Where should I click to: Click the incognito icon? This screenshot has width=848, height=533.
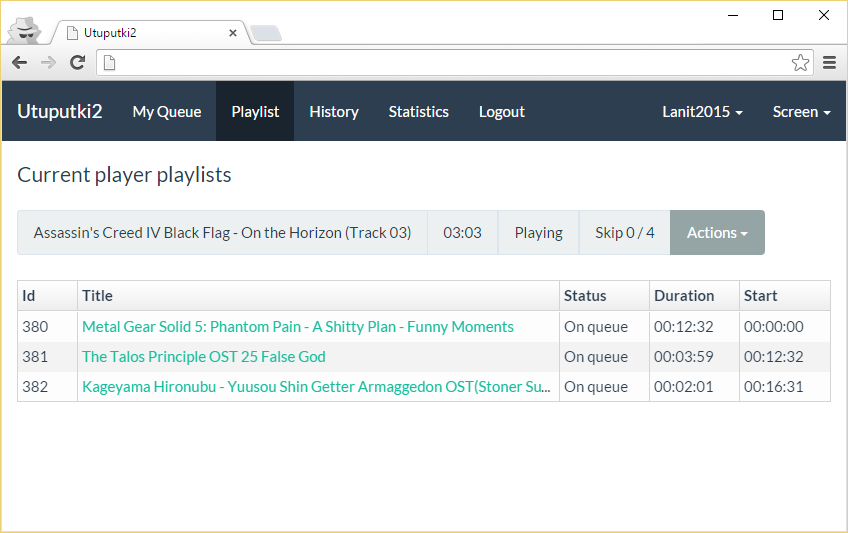25,30
